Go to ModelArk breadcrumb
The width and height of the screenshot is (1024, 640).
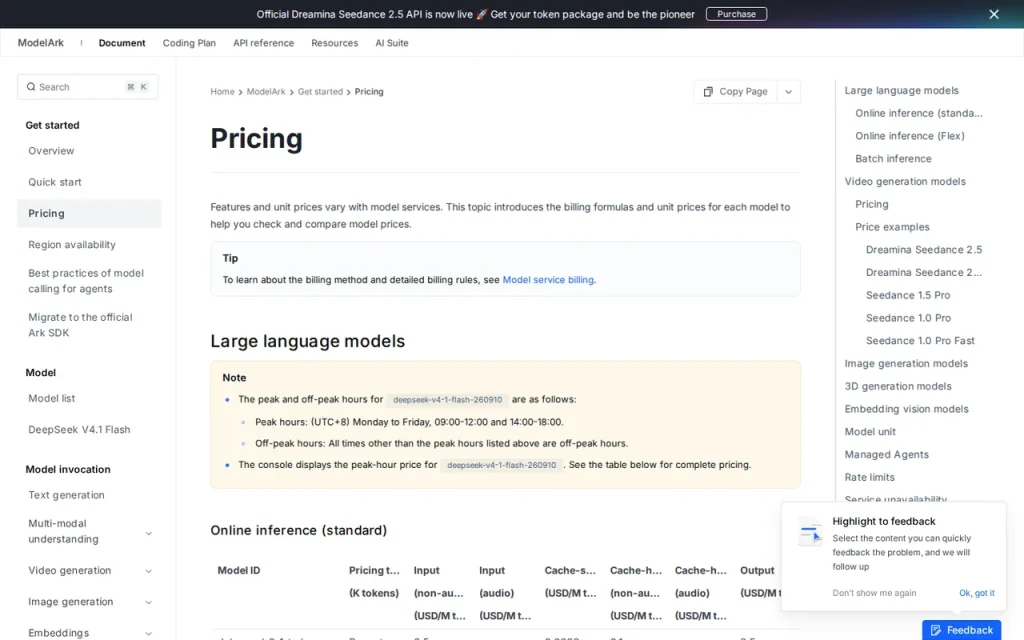pyautogui.click(x=266, y=91)
